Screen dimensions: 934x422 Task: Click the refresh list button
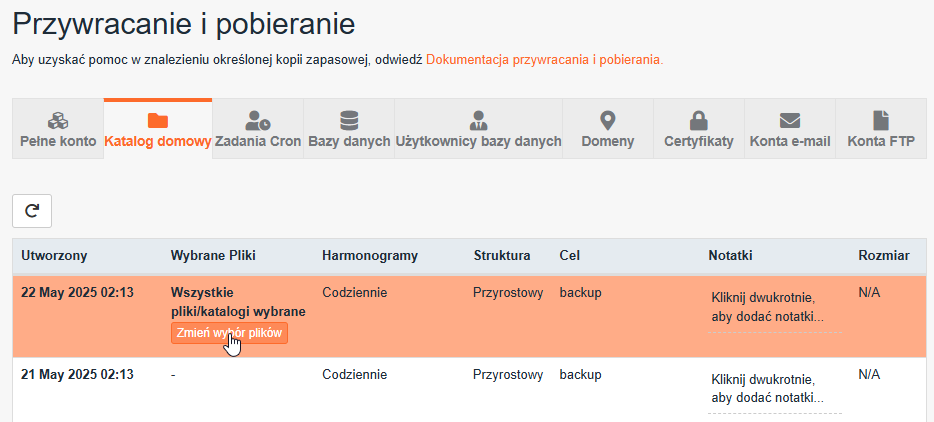click(32, 211)
